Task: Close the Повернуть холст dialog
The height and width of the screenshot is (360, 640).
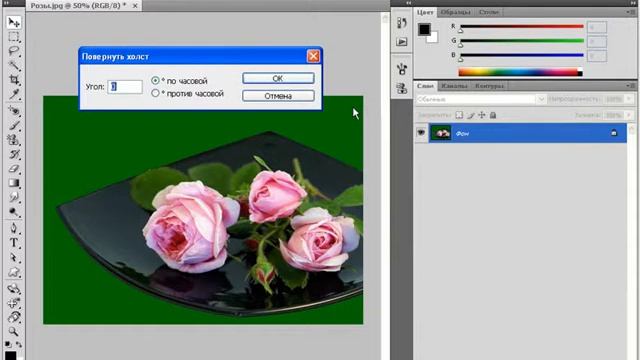Action: (x=313, y=56)
